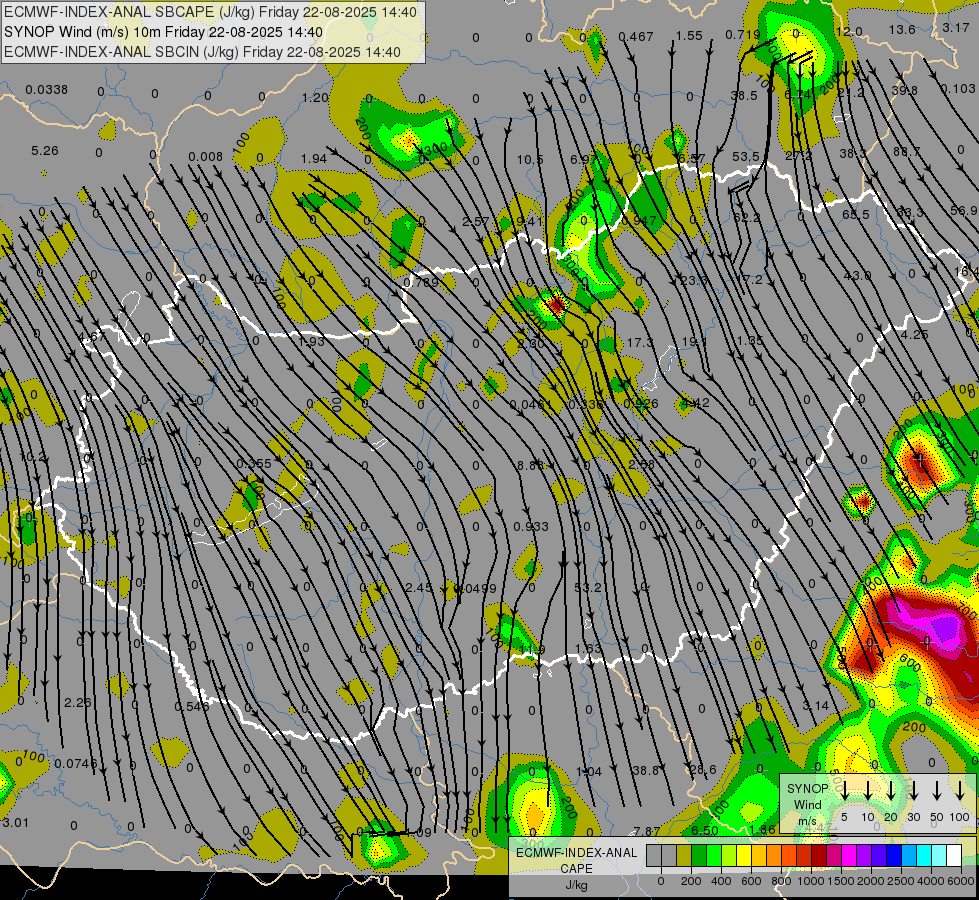This screenshot has height=900, width=979.
Task: Select the pure blue swatch in CAPE legend
Action: click(893, 856)
